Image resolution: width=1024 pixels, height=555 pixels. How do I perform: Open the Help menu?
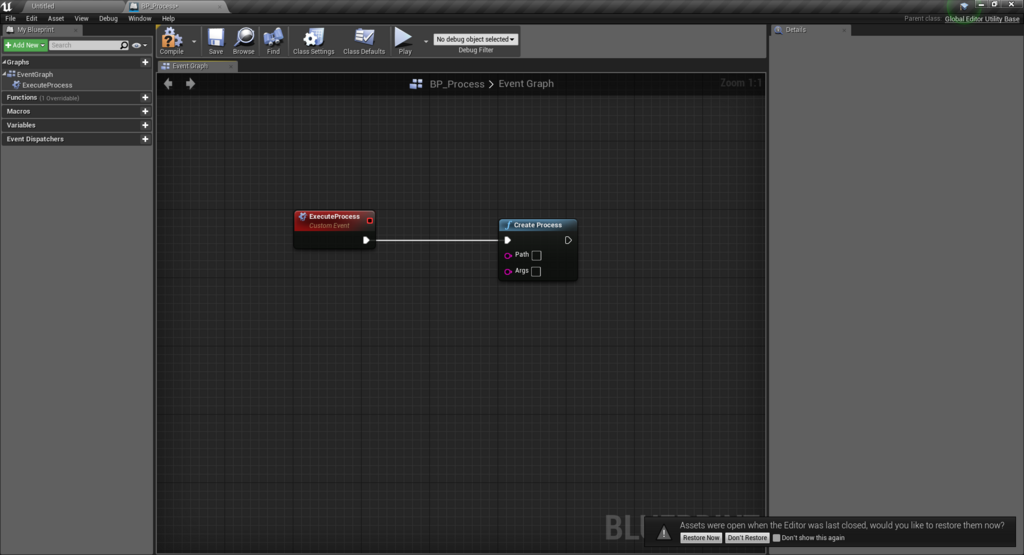click(x=168, y=18)
